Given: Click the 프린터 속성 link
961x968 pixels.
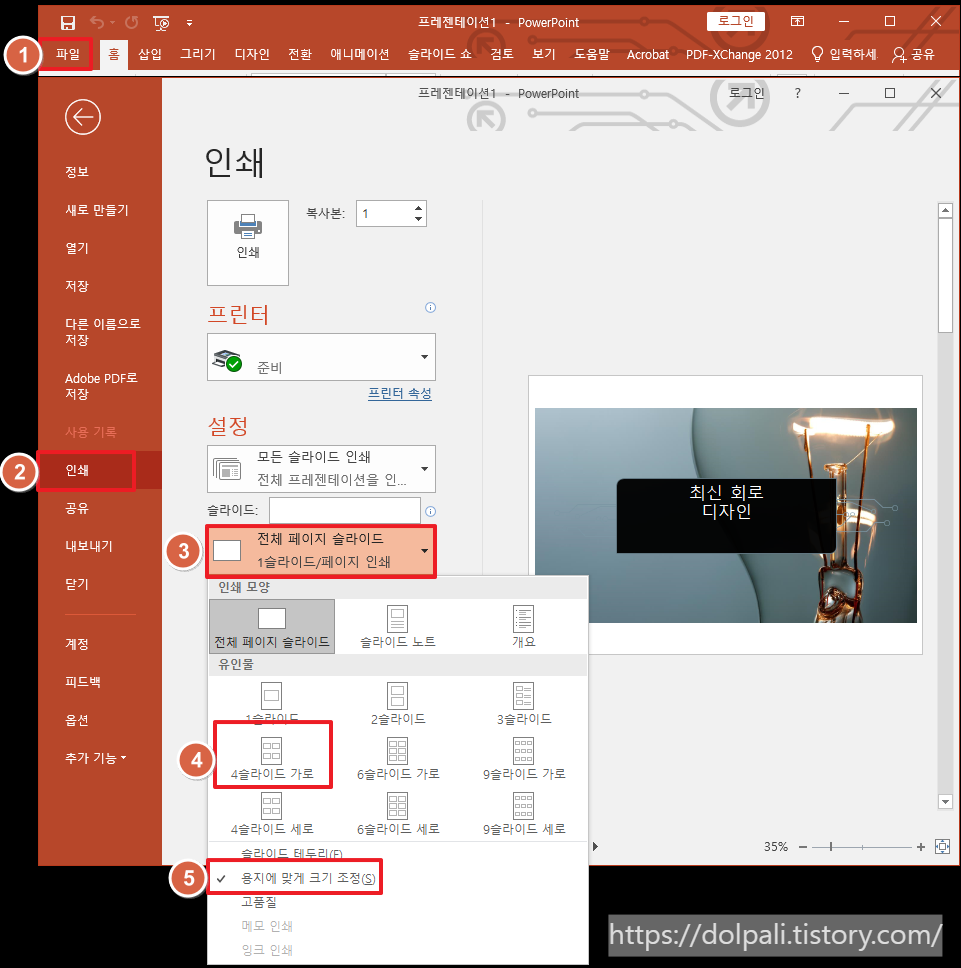Looking at the screenshot, I should click(401, 393).
